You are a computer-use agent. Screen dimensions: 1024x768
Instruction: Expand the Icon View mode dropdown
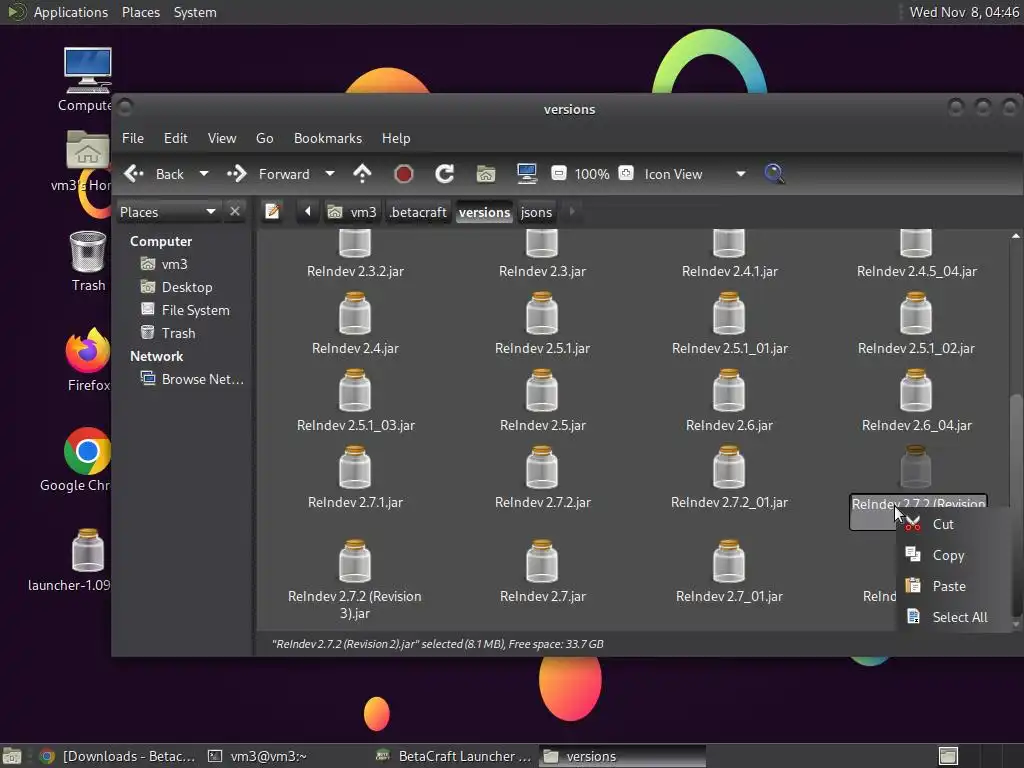click(x=740, y=174)
